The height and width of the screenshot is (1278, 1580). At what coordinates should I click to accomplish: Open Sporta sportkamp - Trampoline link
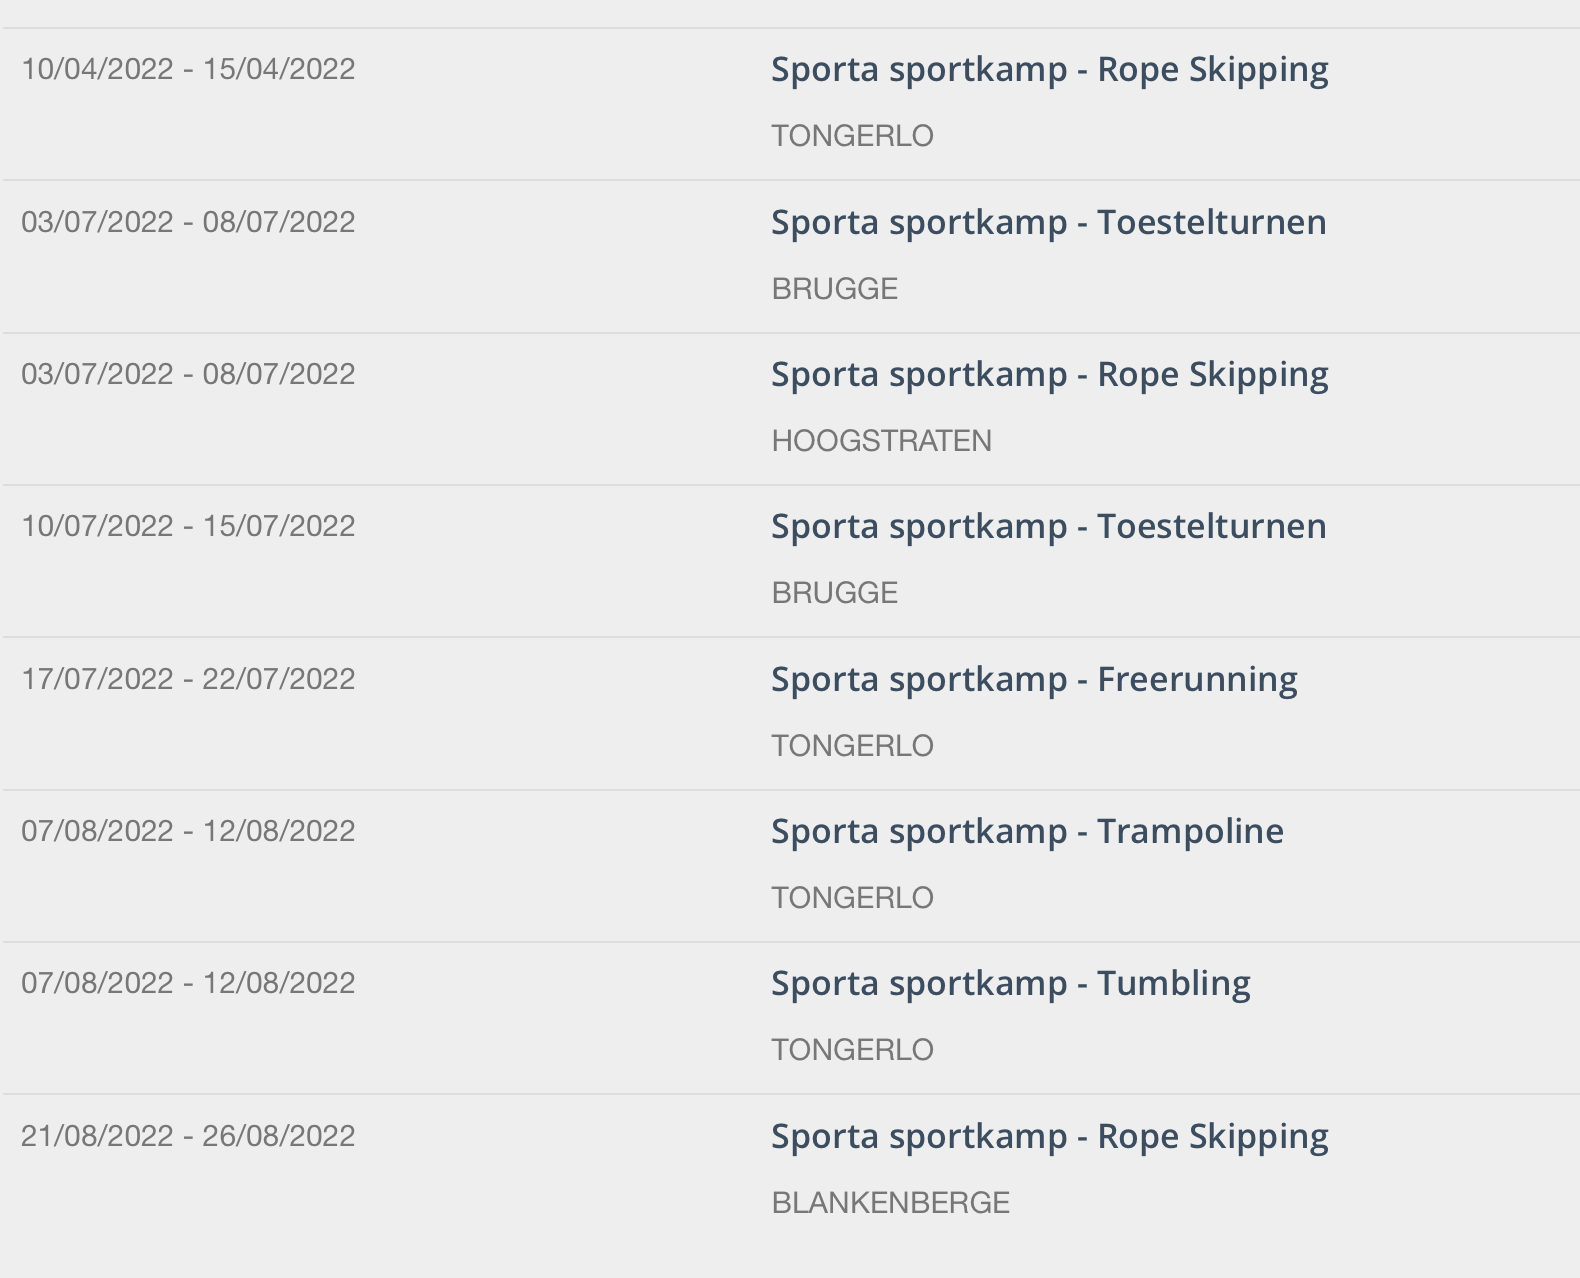[x=1027, y=832]
